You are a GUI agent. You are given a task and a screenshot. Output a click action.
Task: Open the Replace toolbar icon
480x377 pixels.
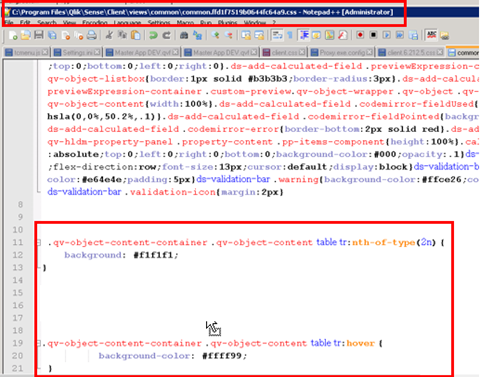point(197,35)
